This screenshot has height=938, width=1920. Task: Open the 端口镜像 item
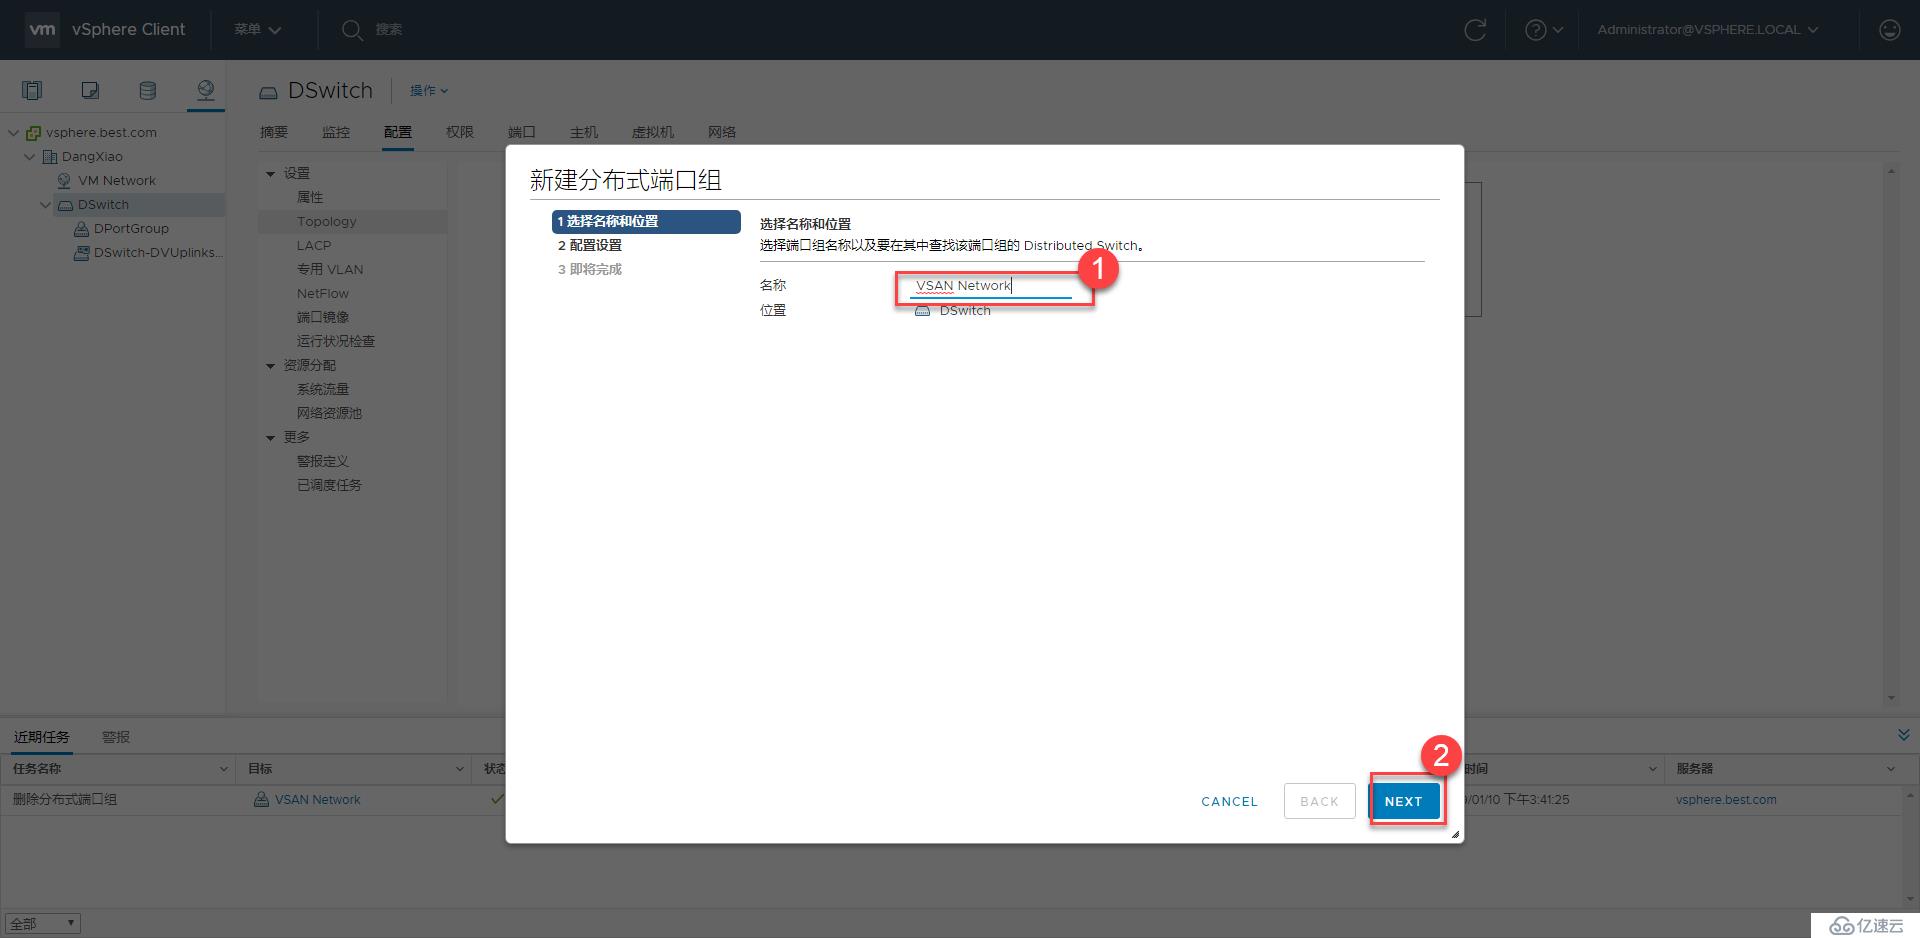(323, 318)
